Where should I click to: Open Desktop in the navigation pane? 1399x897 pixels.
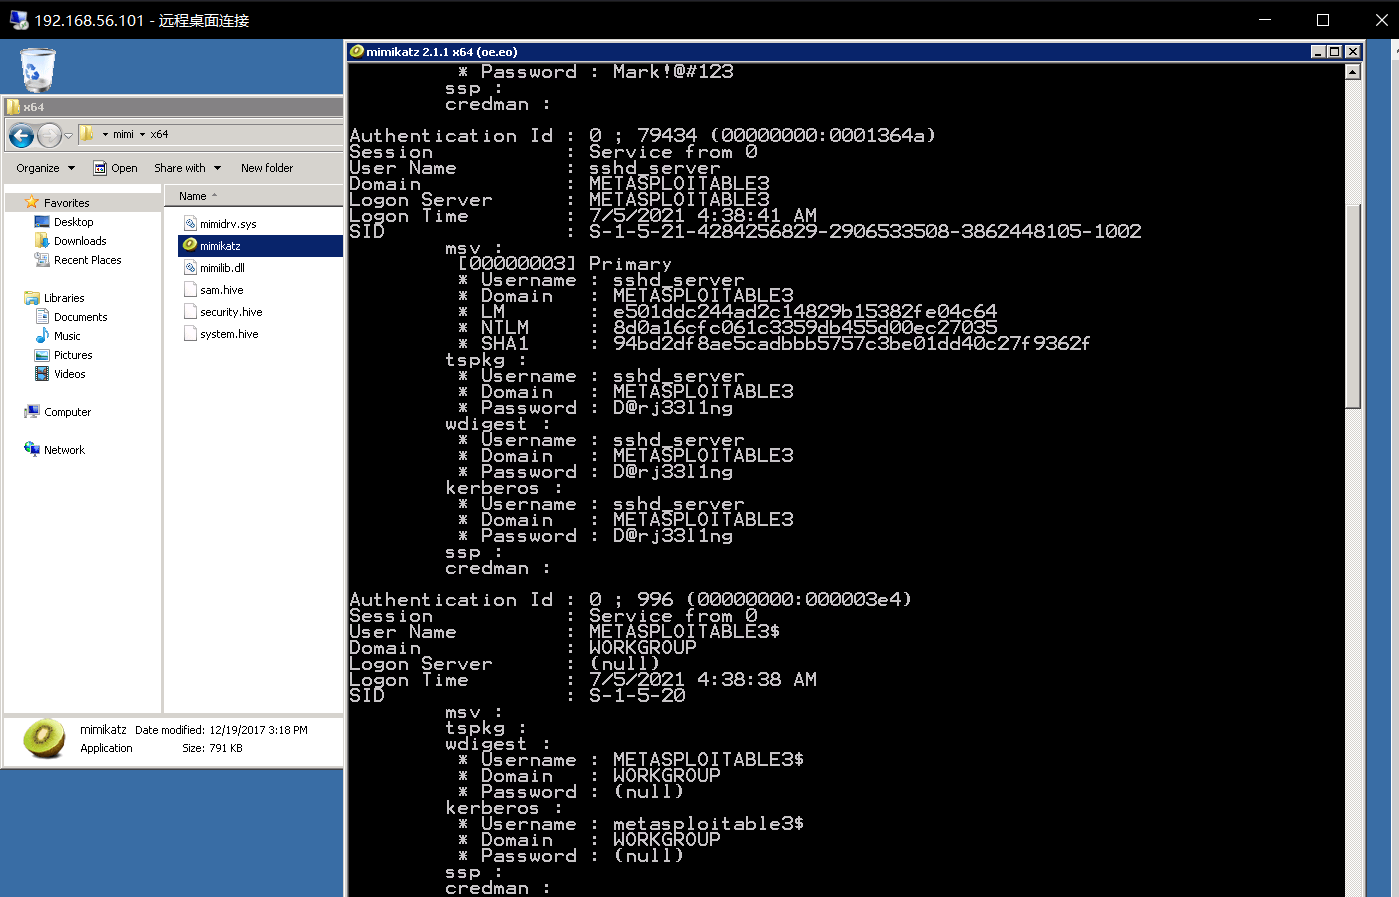pos(73,222)
